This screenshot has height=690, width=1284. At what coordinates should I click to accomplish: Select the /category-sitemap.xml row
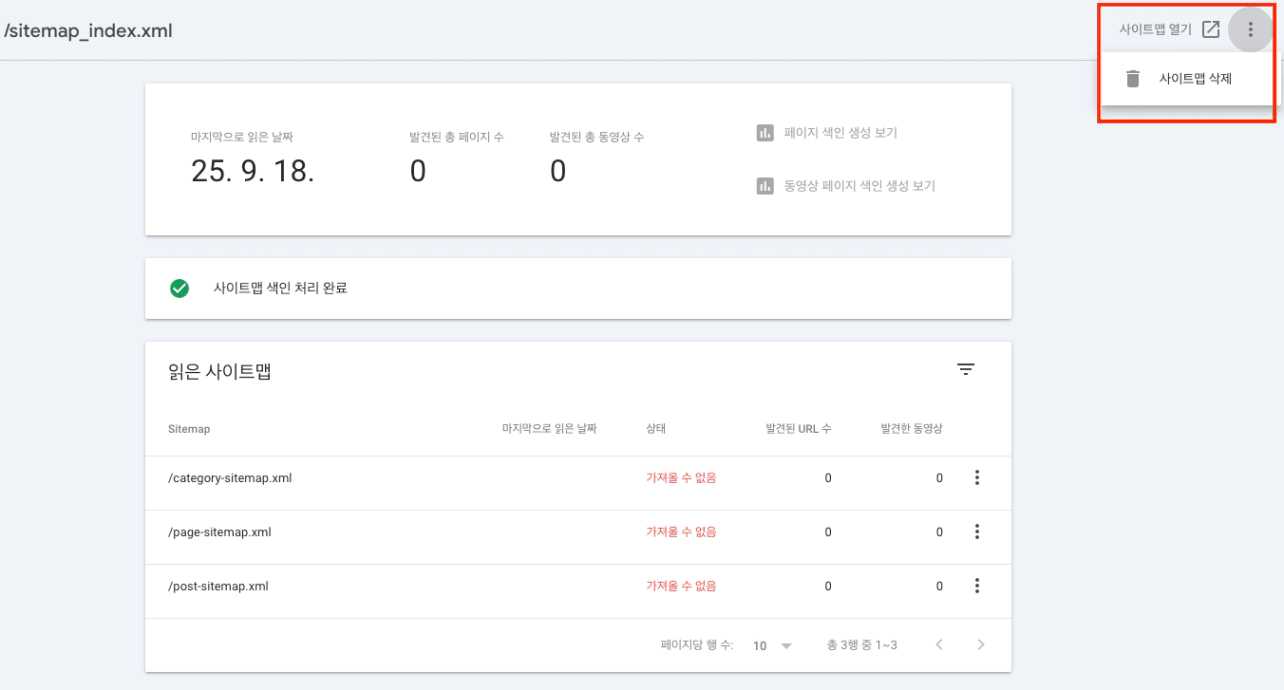230,478
